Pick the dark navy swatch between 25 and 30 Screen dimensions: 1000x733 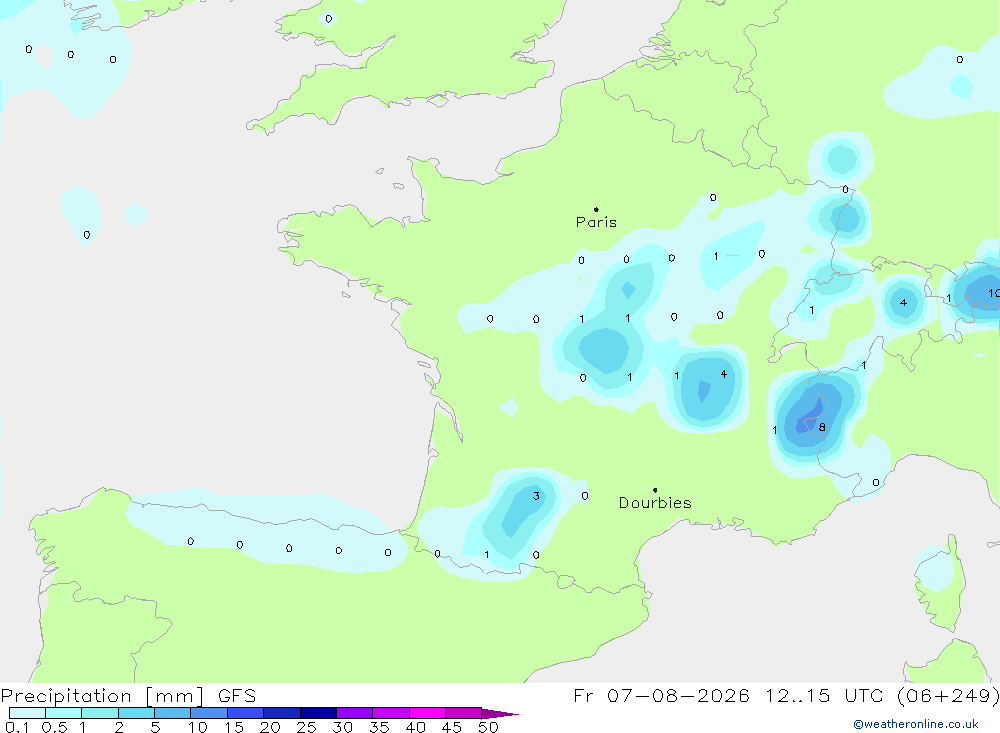[x=318, y=713]
